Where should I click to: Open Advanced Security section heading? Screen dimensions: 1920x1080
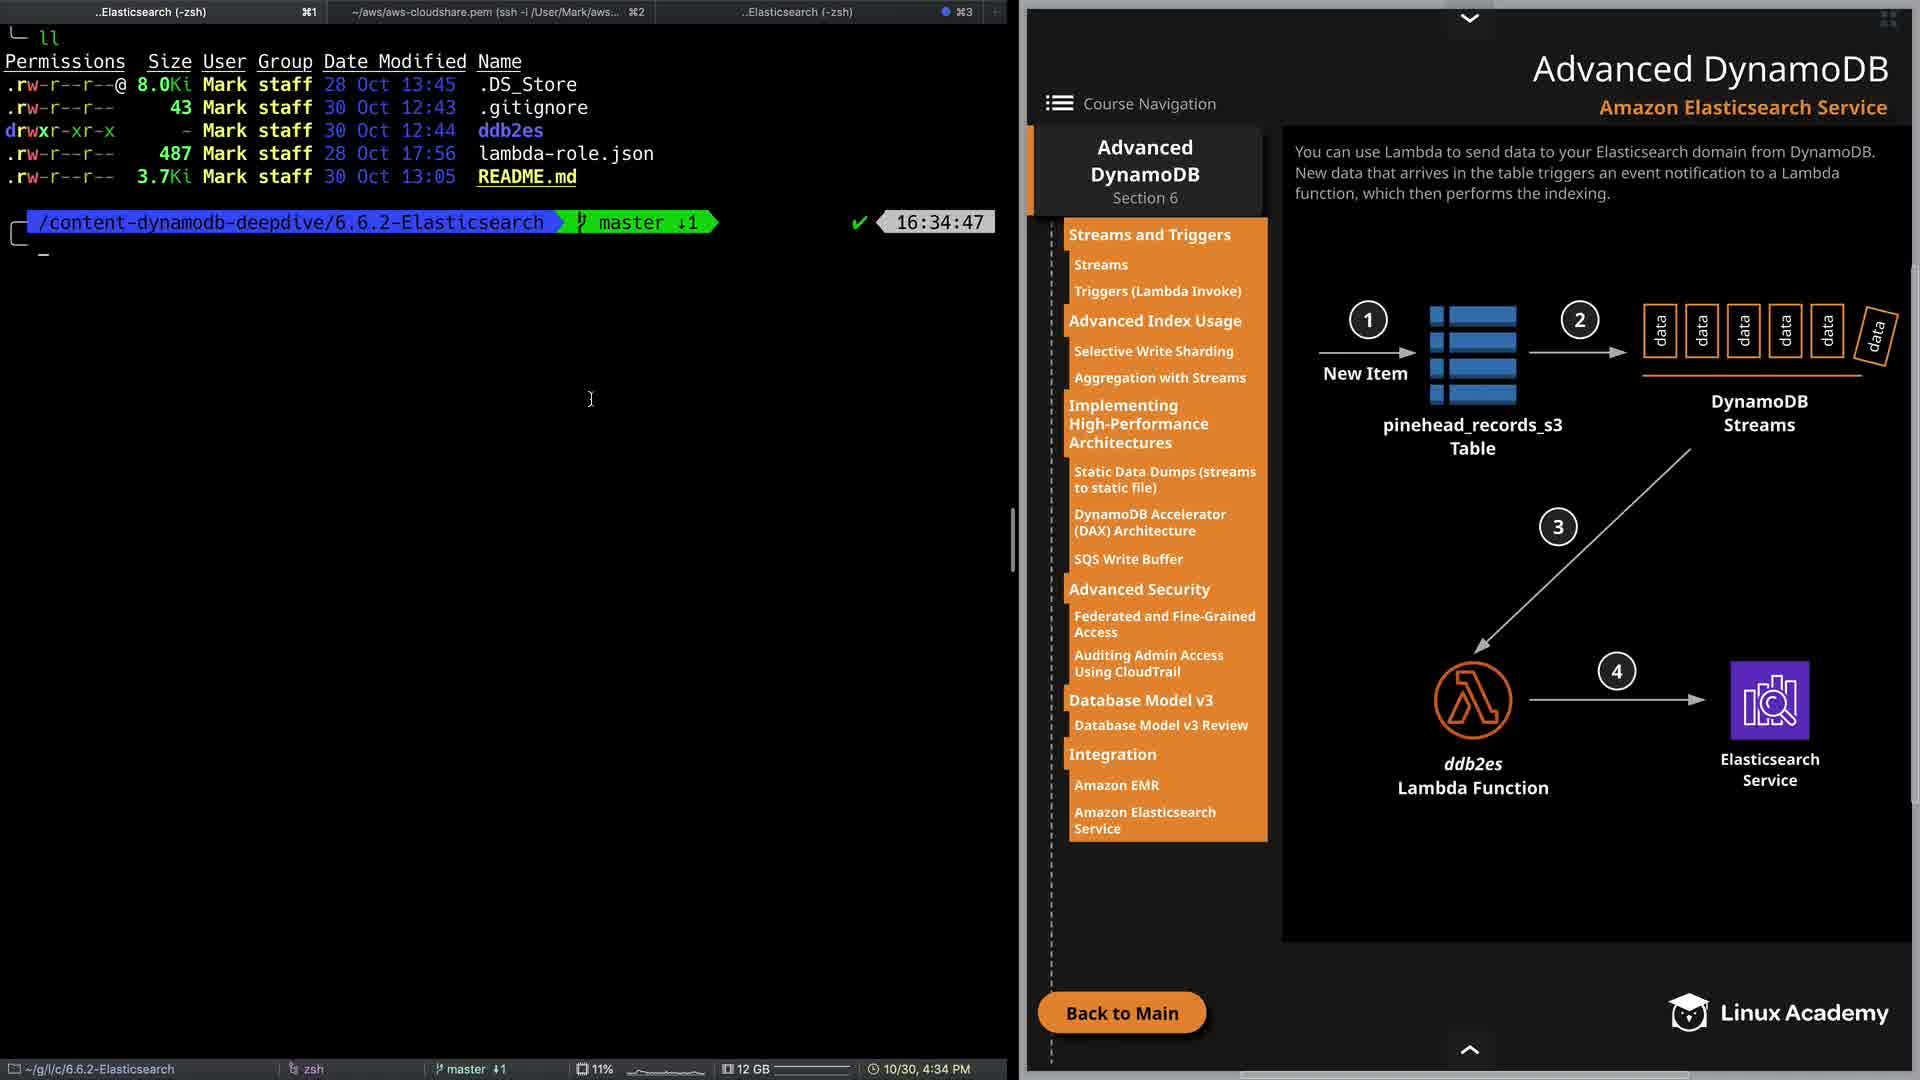click(x=1138, y=590)
